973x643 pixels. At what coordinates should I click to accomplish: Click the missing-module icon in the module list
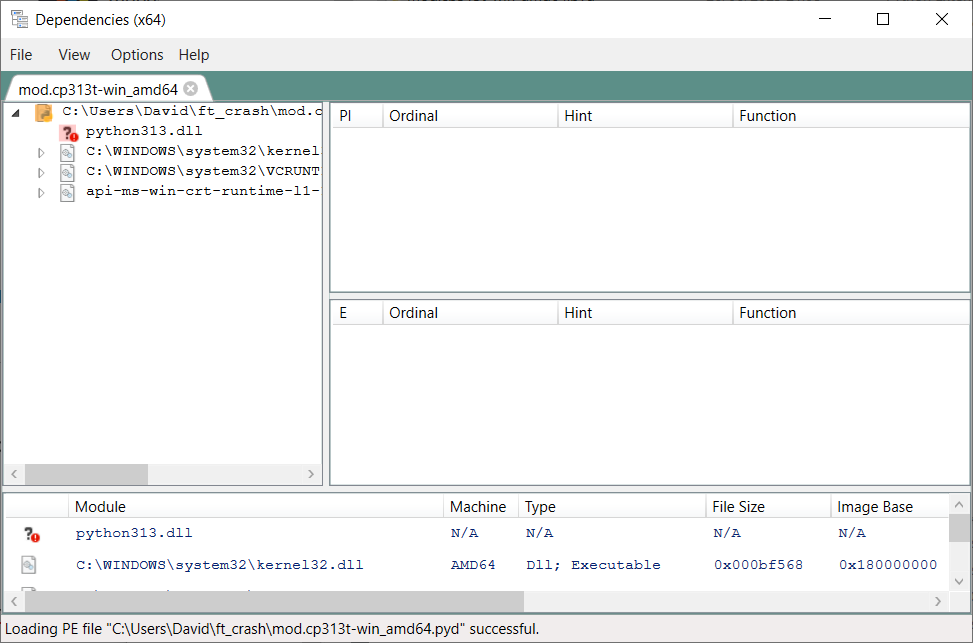[x=31, y=535]
